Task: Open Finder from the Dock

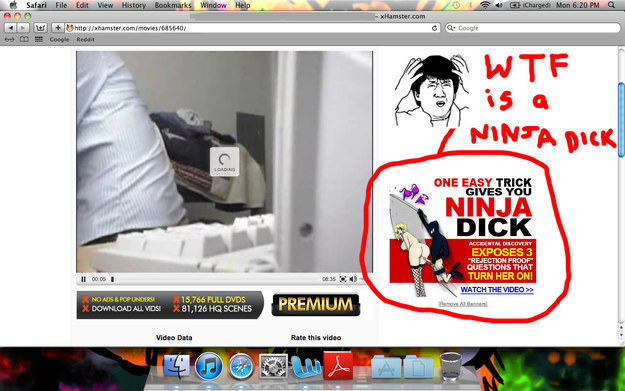Action: click(x=177, y=365)
